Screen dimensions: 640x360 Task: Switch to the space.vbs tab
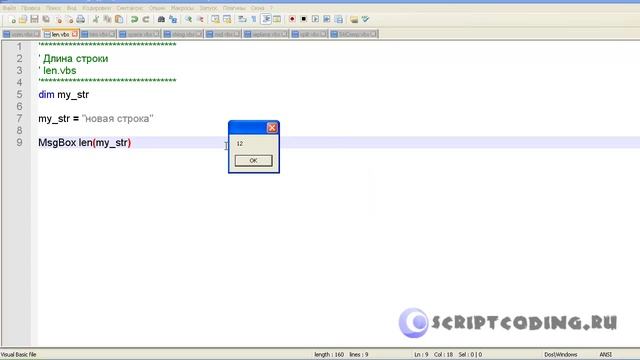pyautogui.click(x=140, y=34)
